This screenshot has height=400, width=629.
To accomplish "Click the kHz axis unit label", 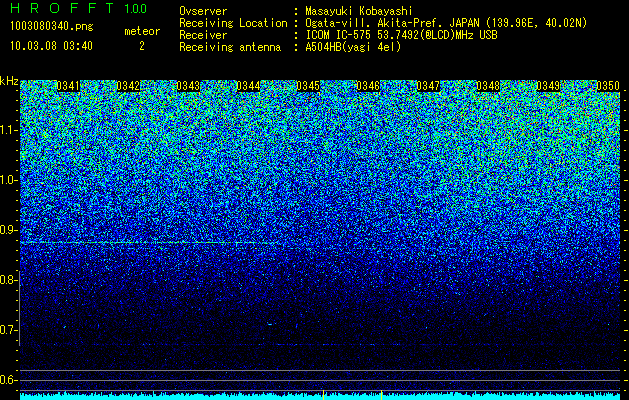I will [x=9, y=81].
